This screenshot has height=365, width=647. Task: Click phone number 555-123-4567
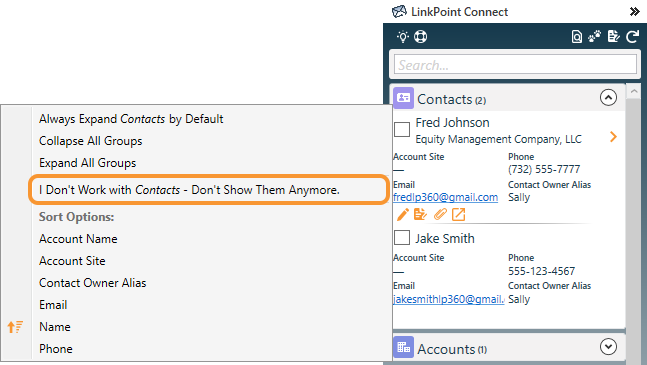click(x=541, y=271)
